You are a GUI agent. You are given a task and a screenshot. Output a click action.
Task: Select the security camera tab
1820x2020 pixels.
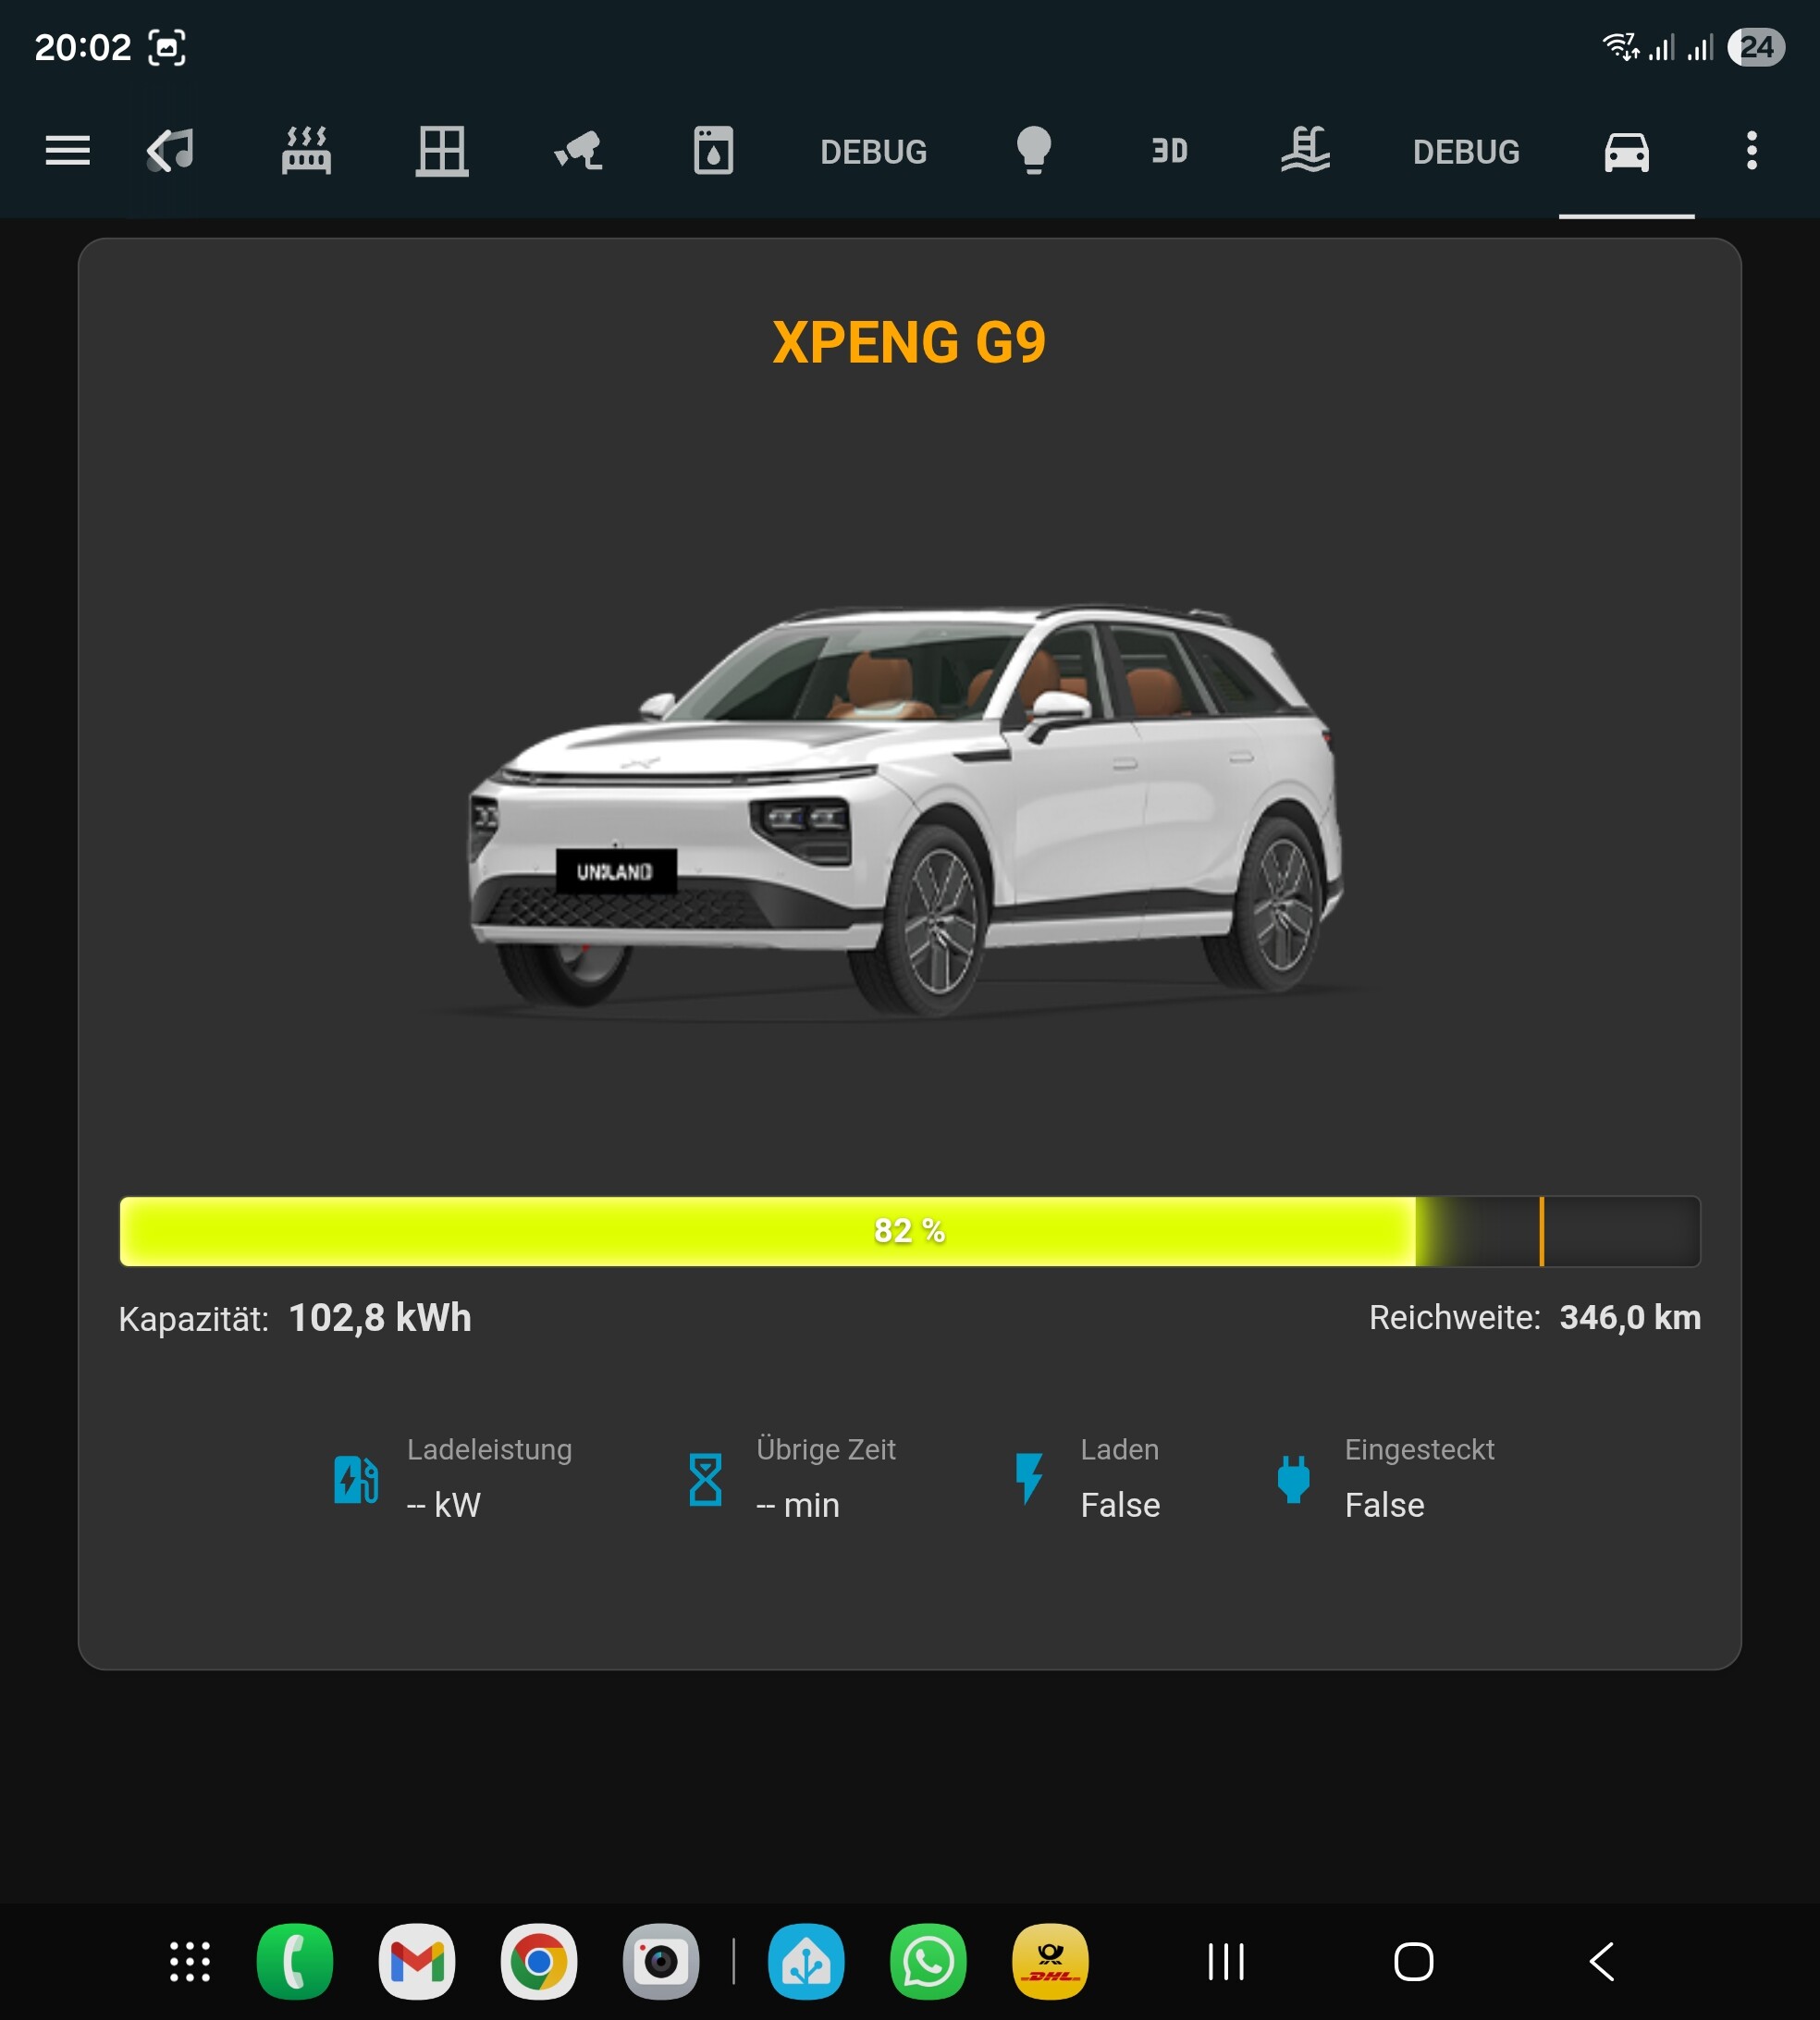(x=578, y=151)
